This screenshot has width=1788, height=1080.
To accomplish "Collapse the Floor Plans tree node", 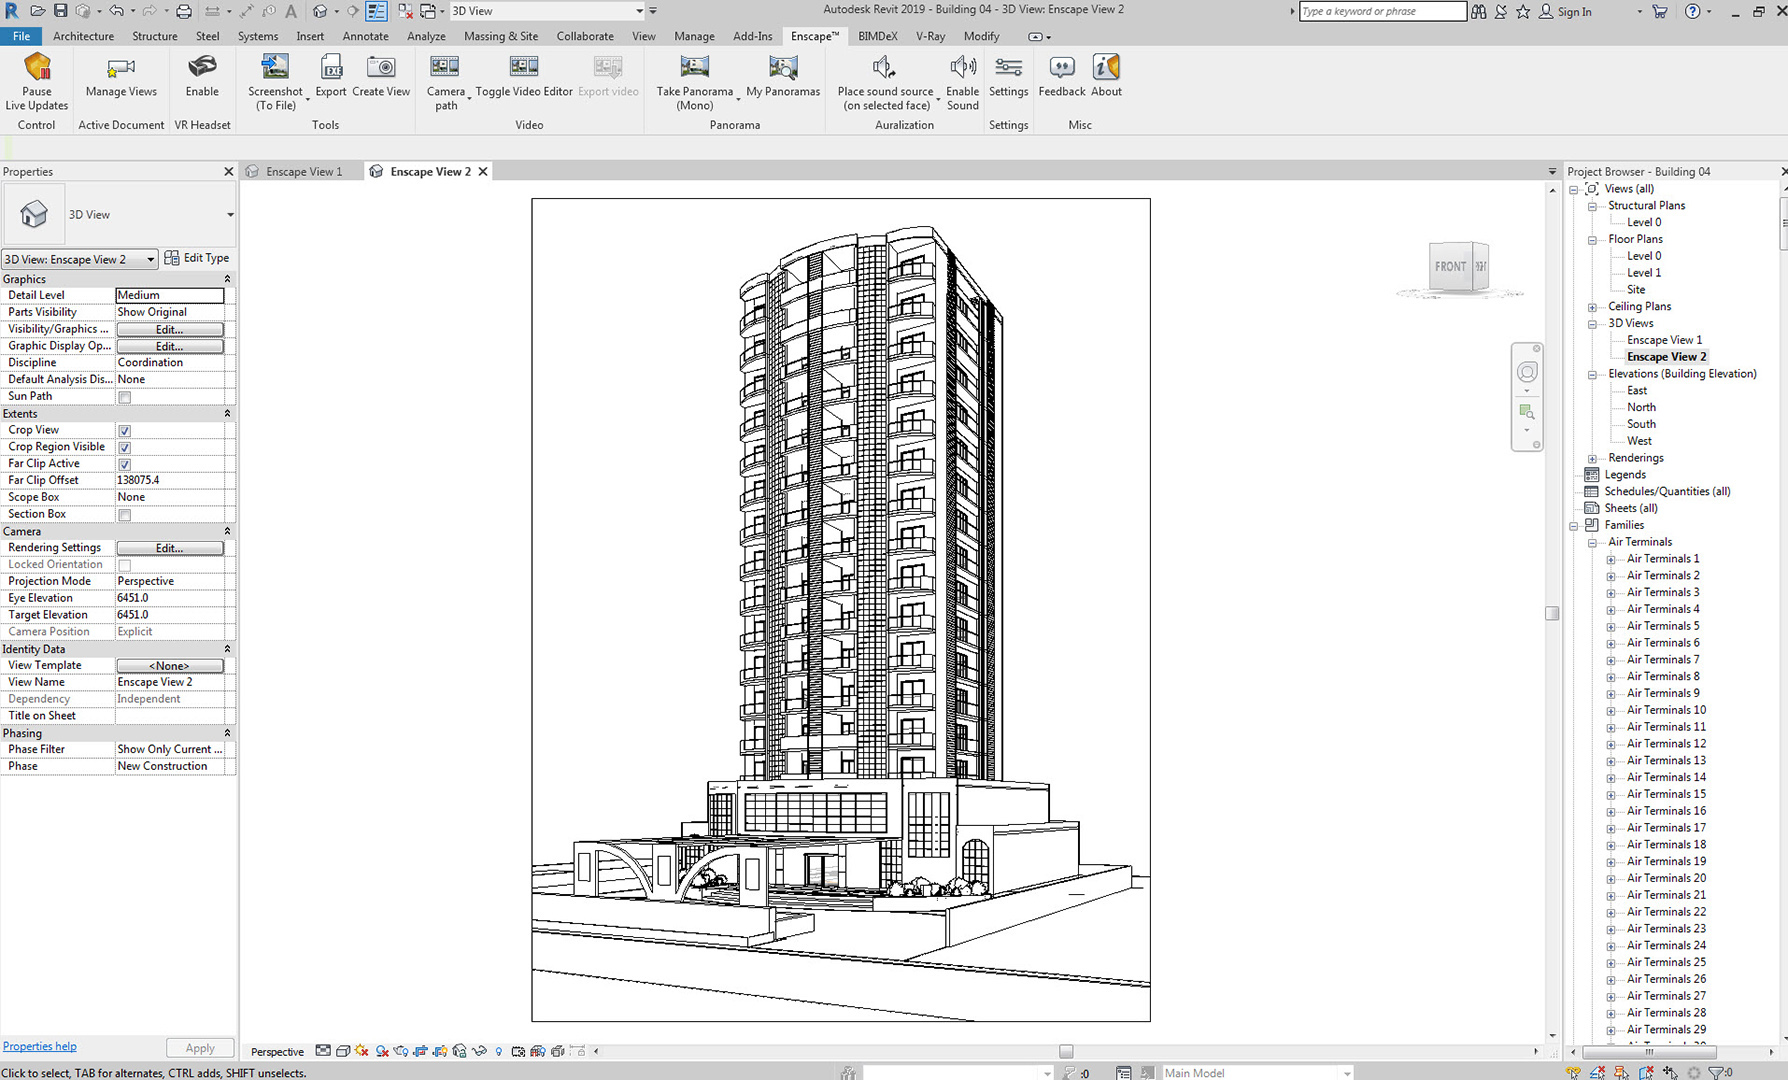I will point(1592,240).
